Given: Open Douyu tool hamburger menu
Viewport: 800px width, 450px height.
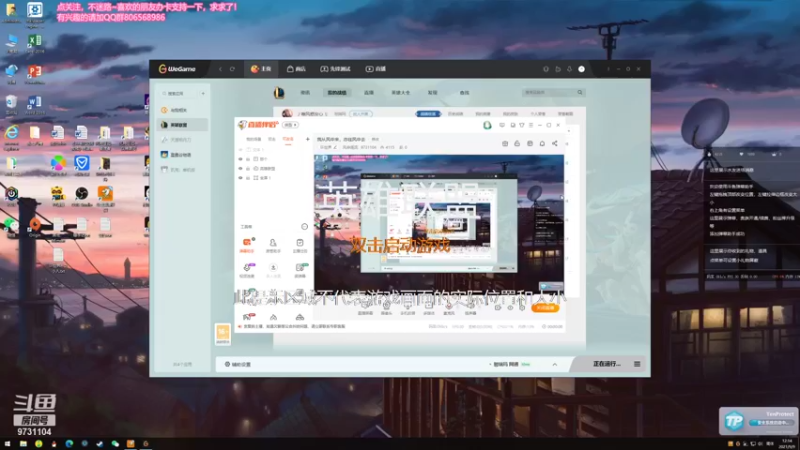Looking at the screenshot, I should pos(531,125).
